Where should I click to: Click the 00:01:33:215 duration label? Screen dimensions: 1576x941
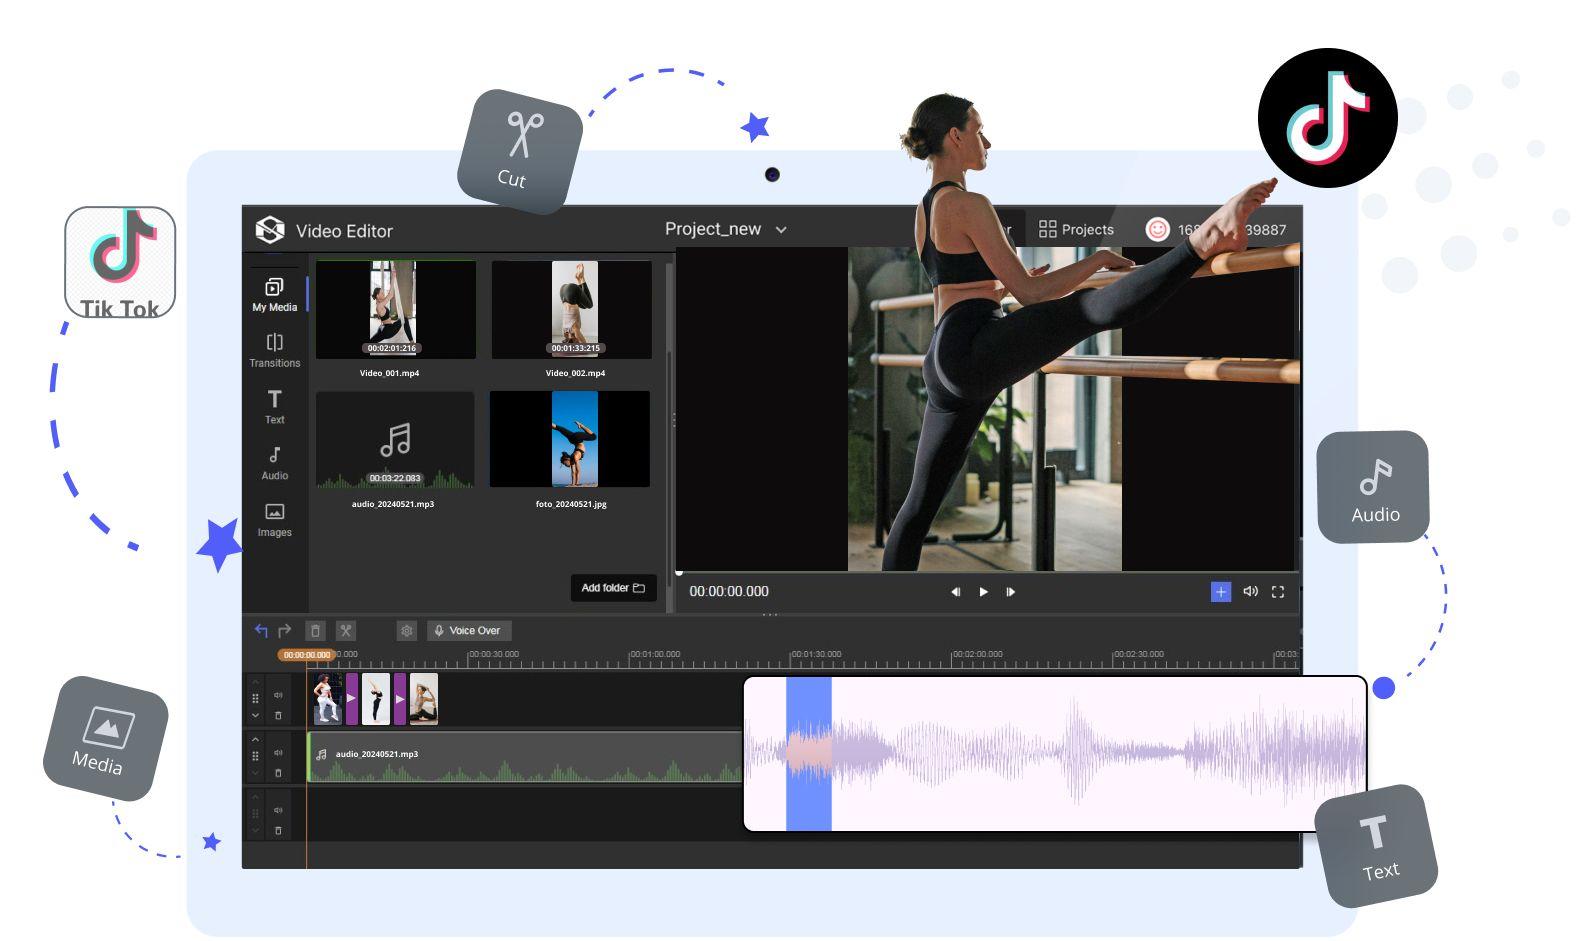click(575, 348)
